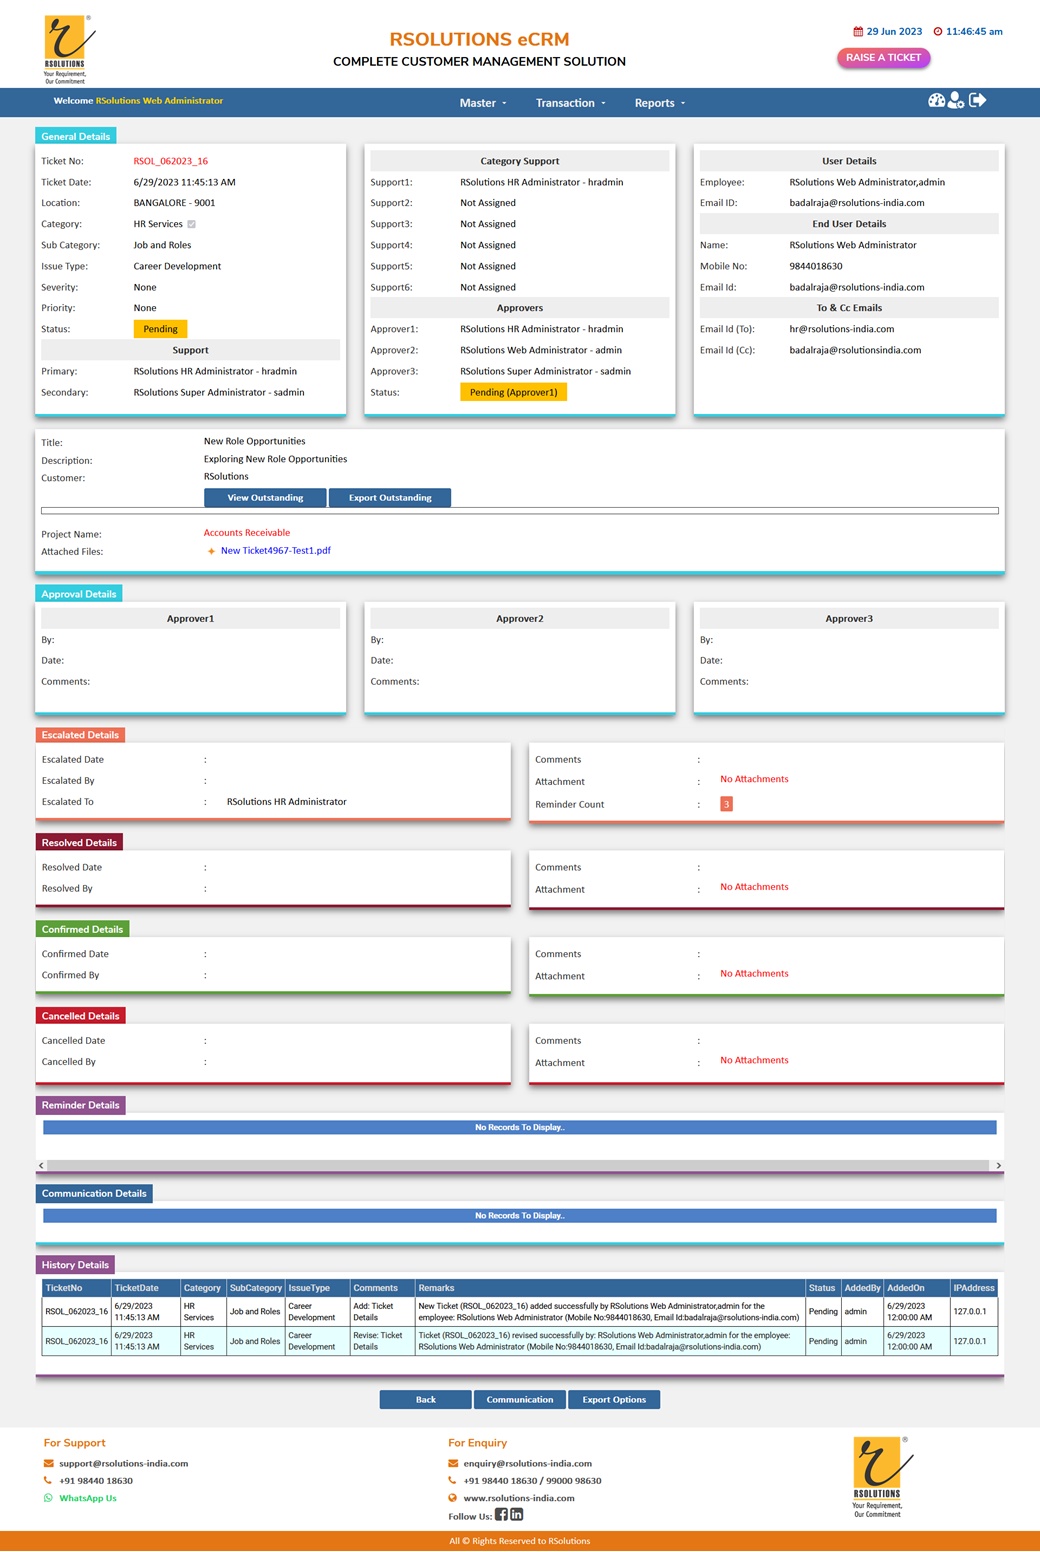Click the View Outstanding button
The width and height of the screenshot is (1040, 1552).
coord(265,498)
